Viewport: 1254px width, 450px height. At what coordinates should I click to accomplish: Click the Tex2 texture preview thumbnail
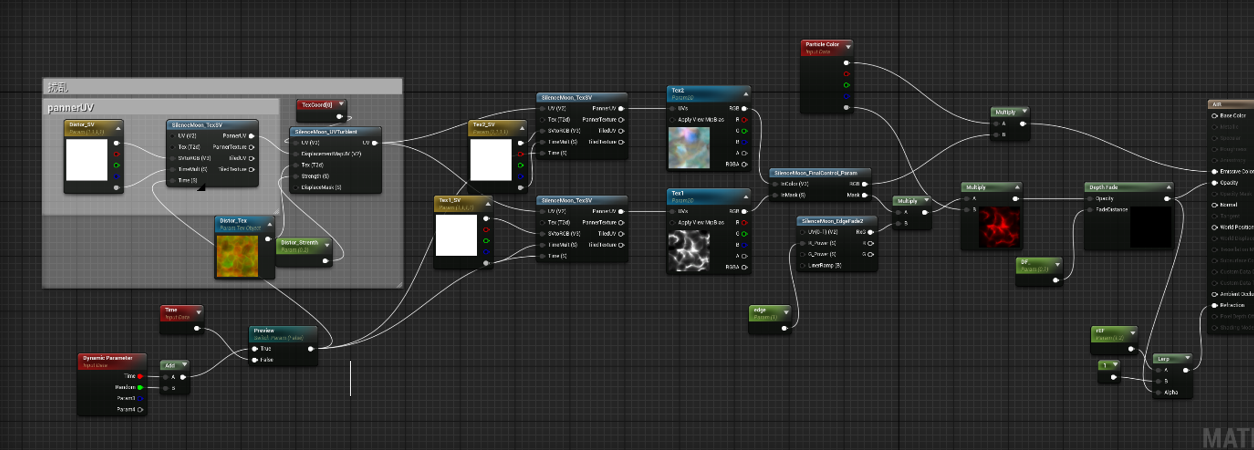coord(689,148)
